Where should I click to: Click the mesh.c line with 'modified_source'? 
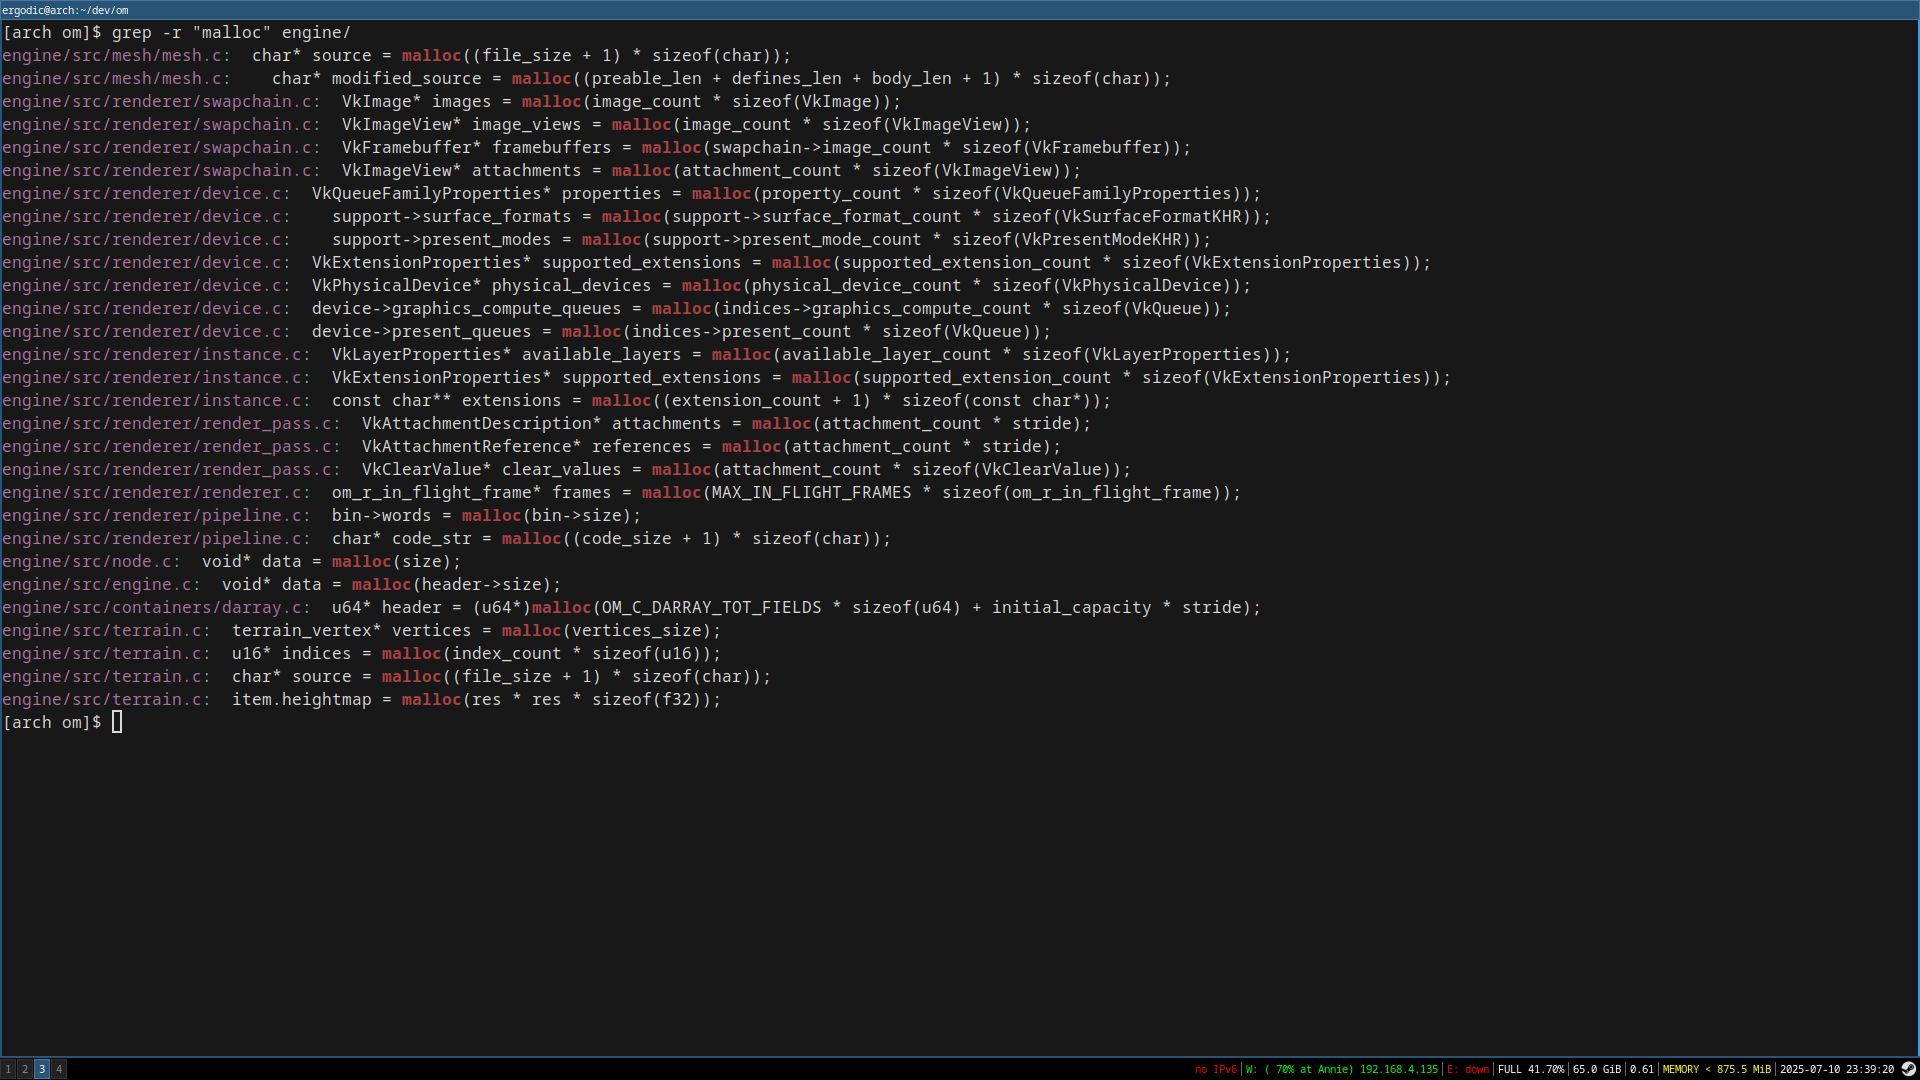coord(586,79)
